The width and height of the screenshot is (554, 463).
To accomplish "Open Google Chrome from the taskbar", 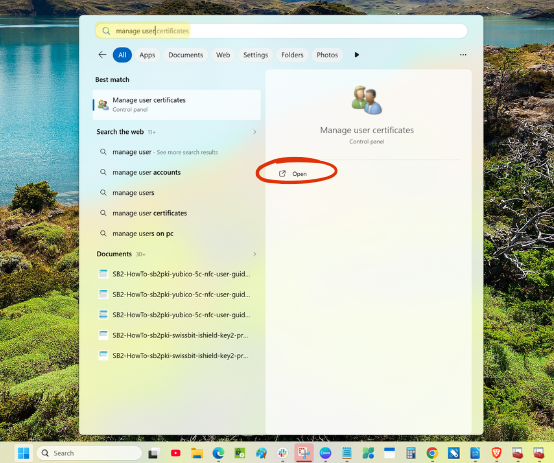I will [432, 453].
